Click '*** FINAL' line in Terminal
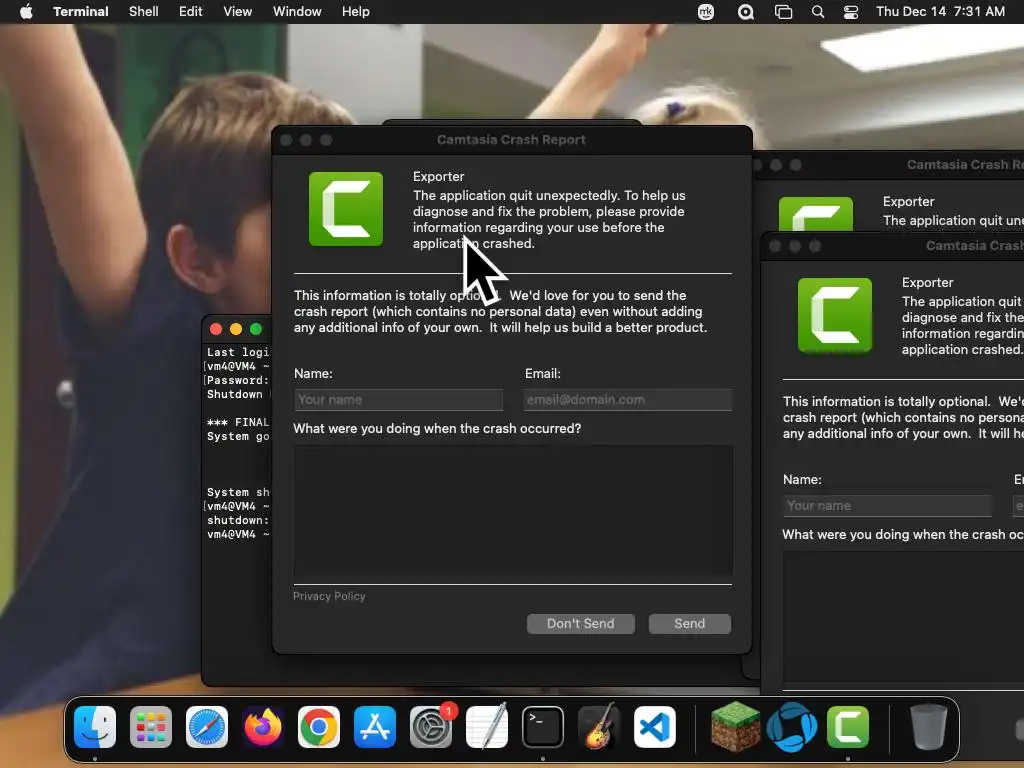This screenshot has width=1024, height=768. coord(238,423)
